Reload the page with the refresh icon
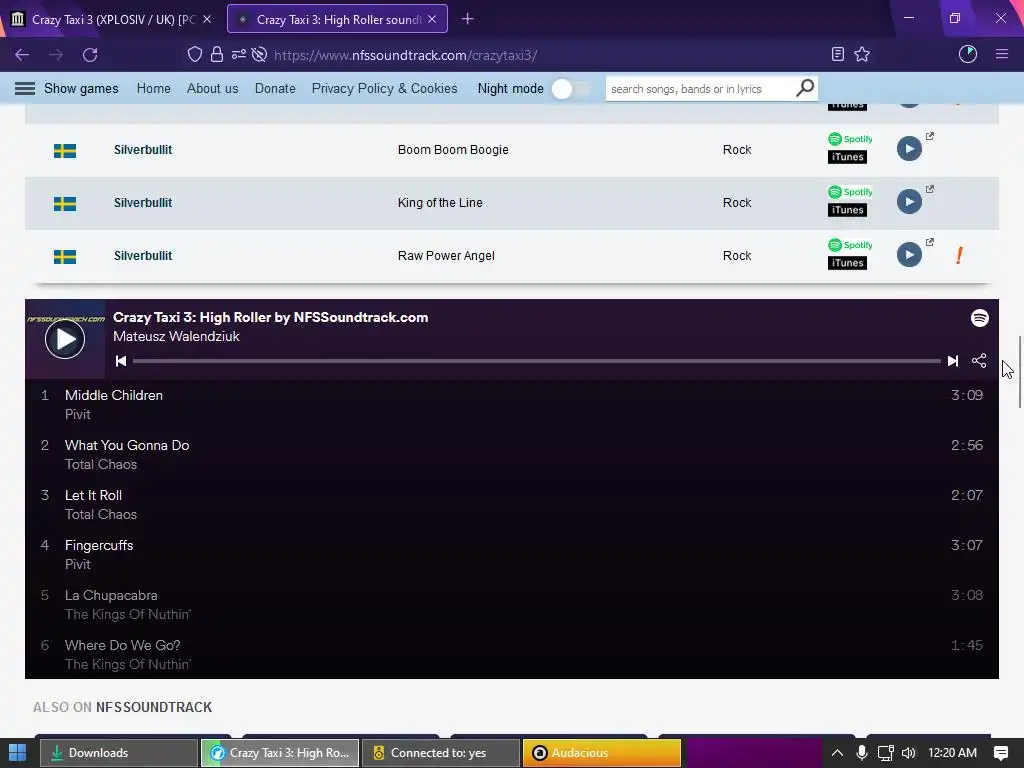 pyautogui.click(x=90, y=55)
